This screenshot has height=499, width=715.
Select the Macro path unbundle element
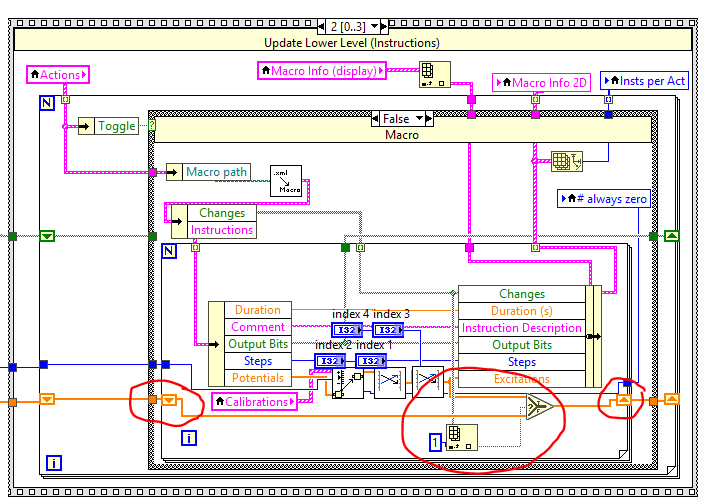217,172
